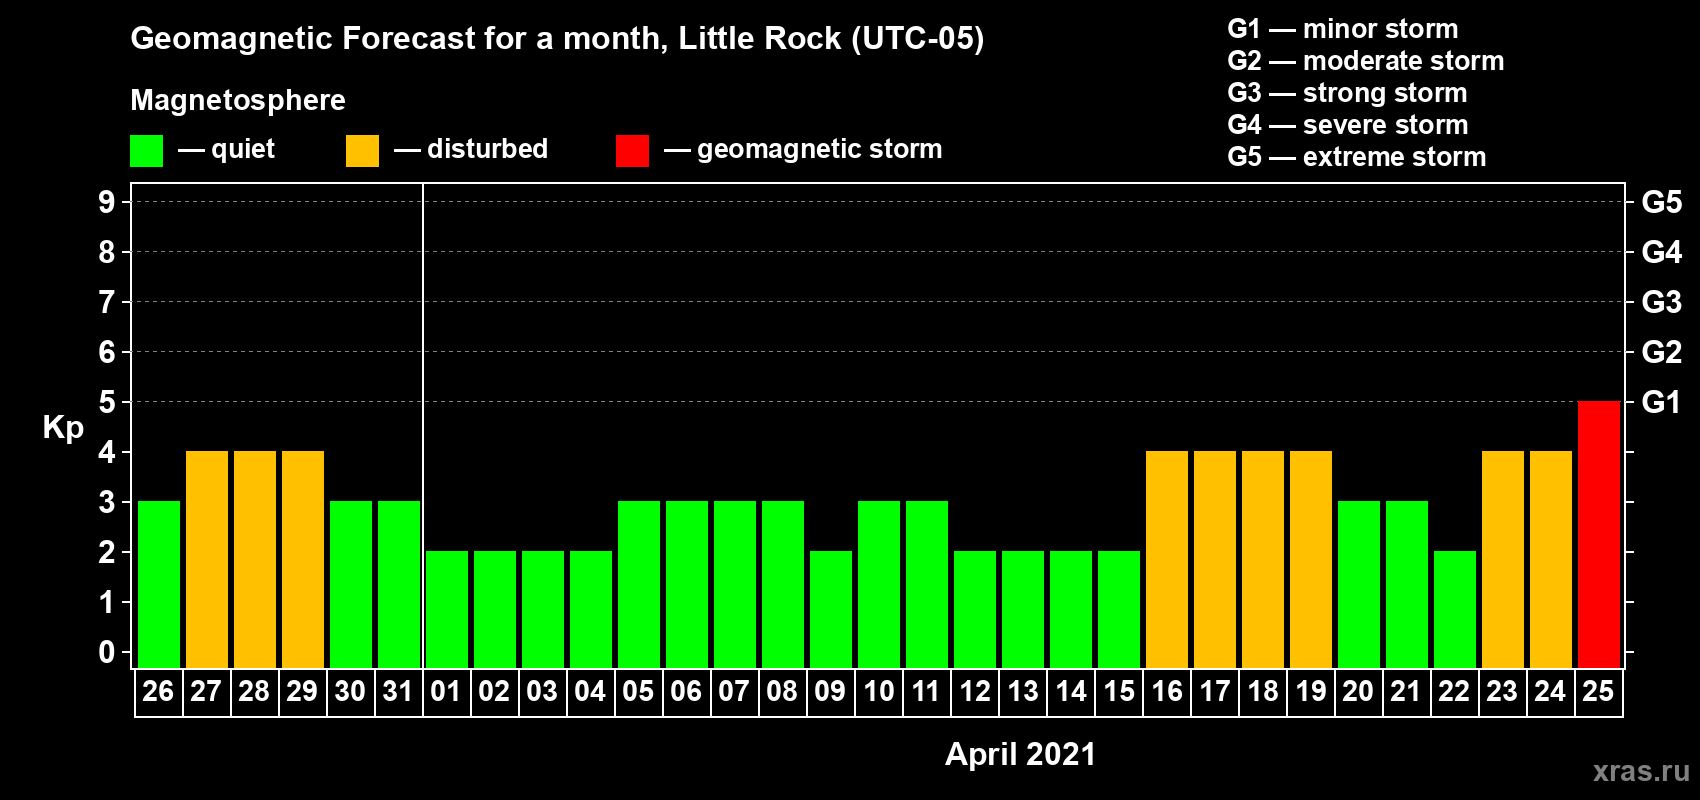1700x800 pixels.
Task: Click date label 29 on the axis
Action: point(302,692)
